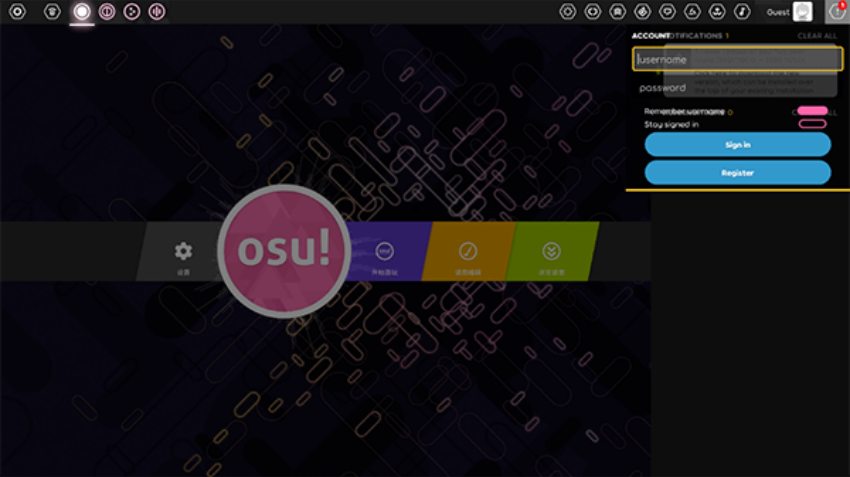850x477 pixels.
Task: Open the chat speech-bubble icon
Action: coord(667,11)
